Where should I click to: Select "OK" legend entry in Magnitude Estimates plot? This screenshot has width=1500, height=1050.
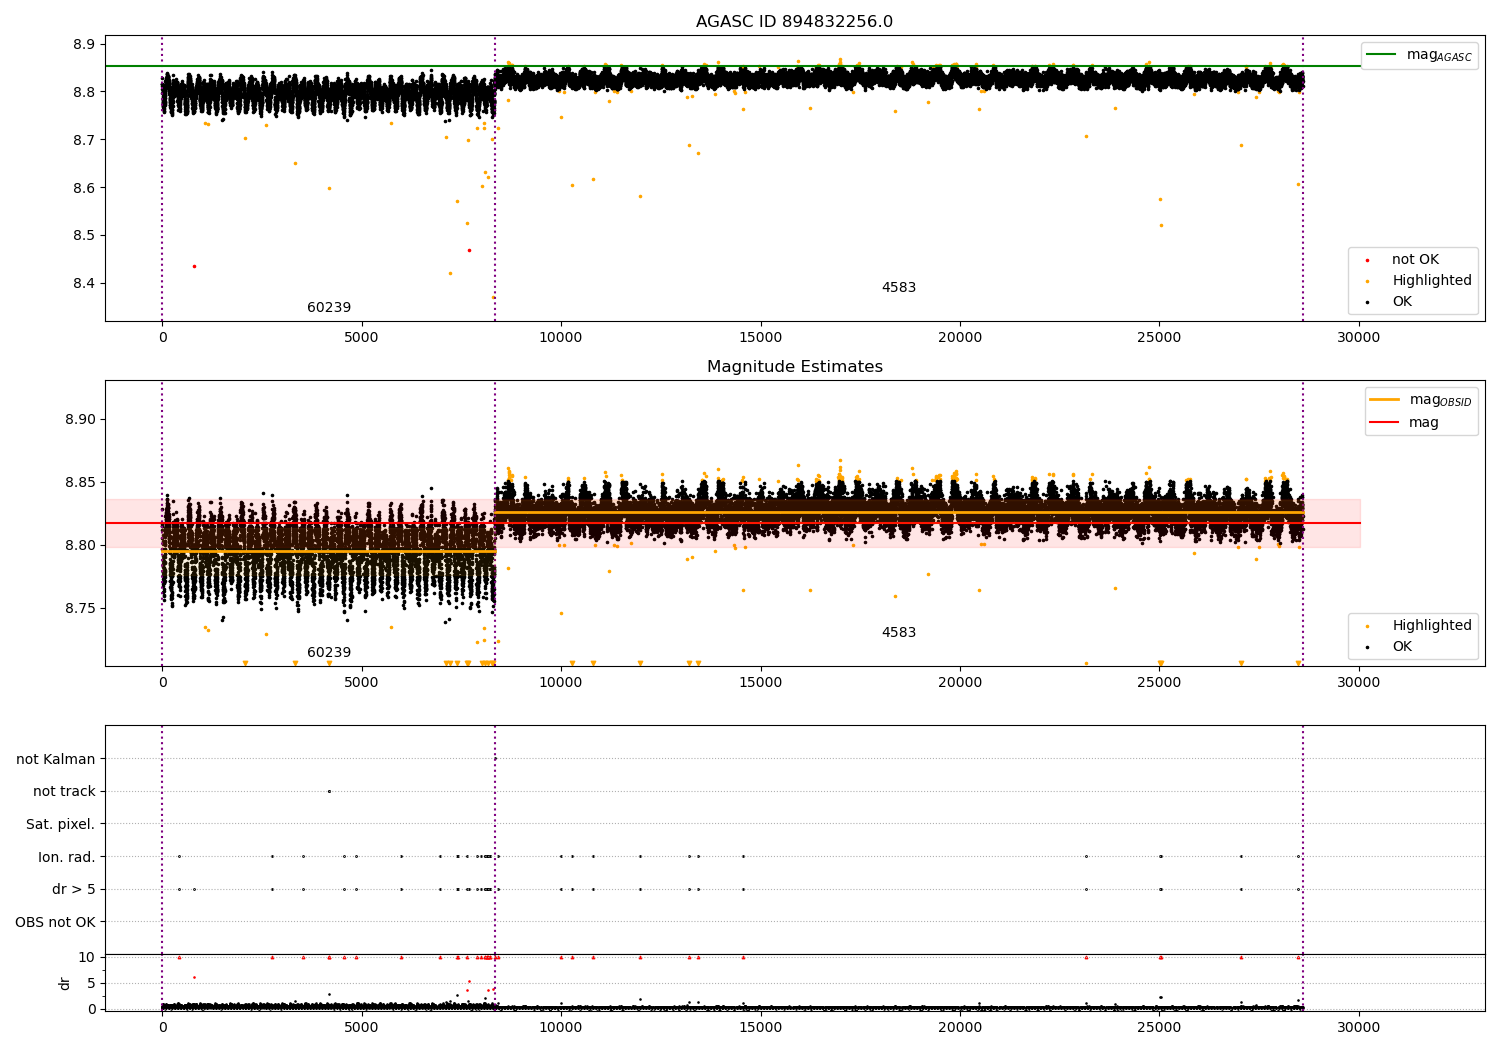1402,647
